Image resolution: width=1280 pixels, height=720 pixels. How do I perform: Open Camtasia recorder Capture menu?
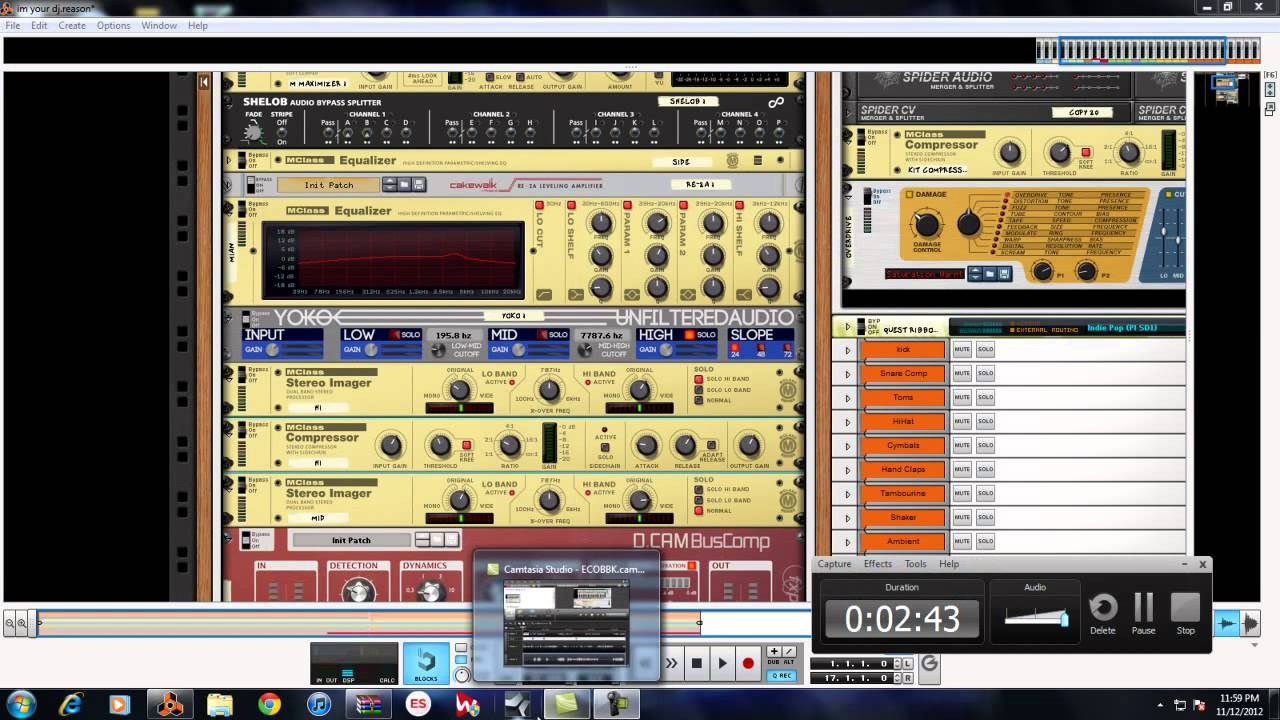[834, 564]
